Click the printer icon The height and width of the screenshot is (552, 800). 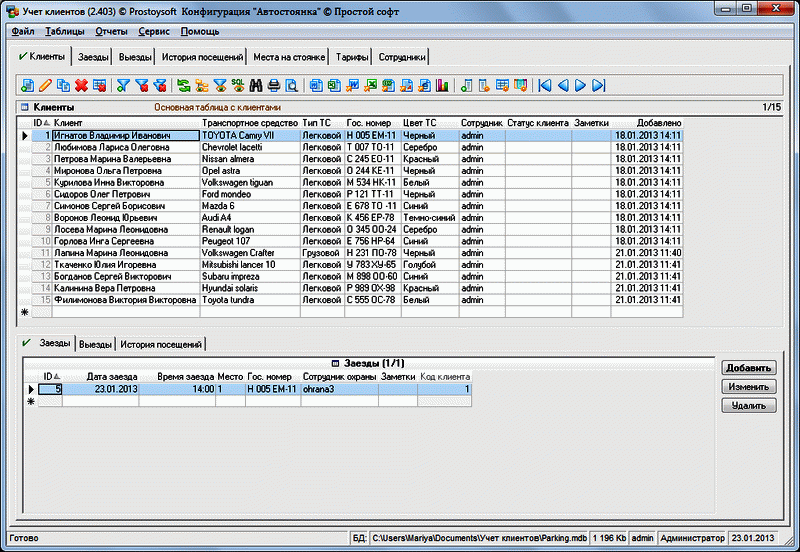coord(274,85)
